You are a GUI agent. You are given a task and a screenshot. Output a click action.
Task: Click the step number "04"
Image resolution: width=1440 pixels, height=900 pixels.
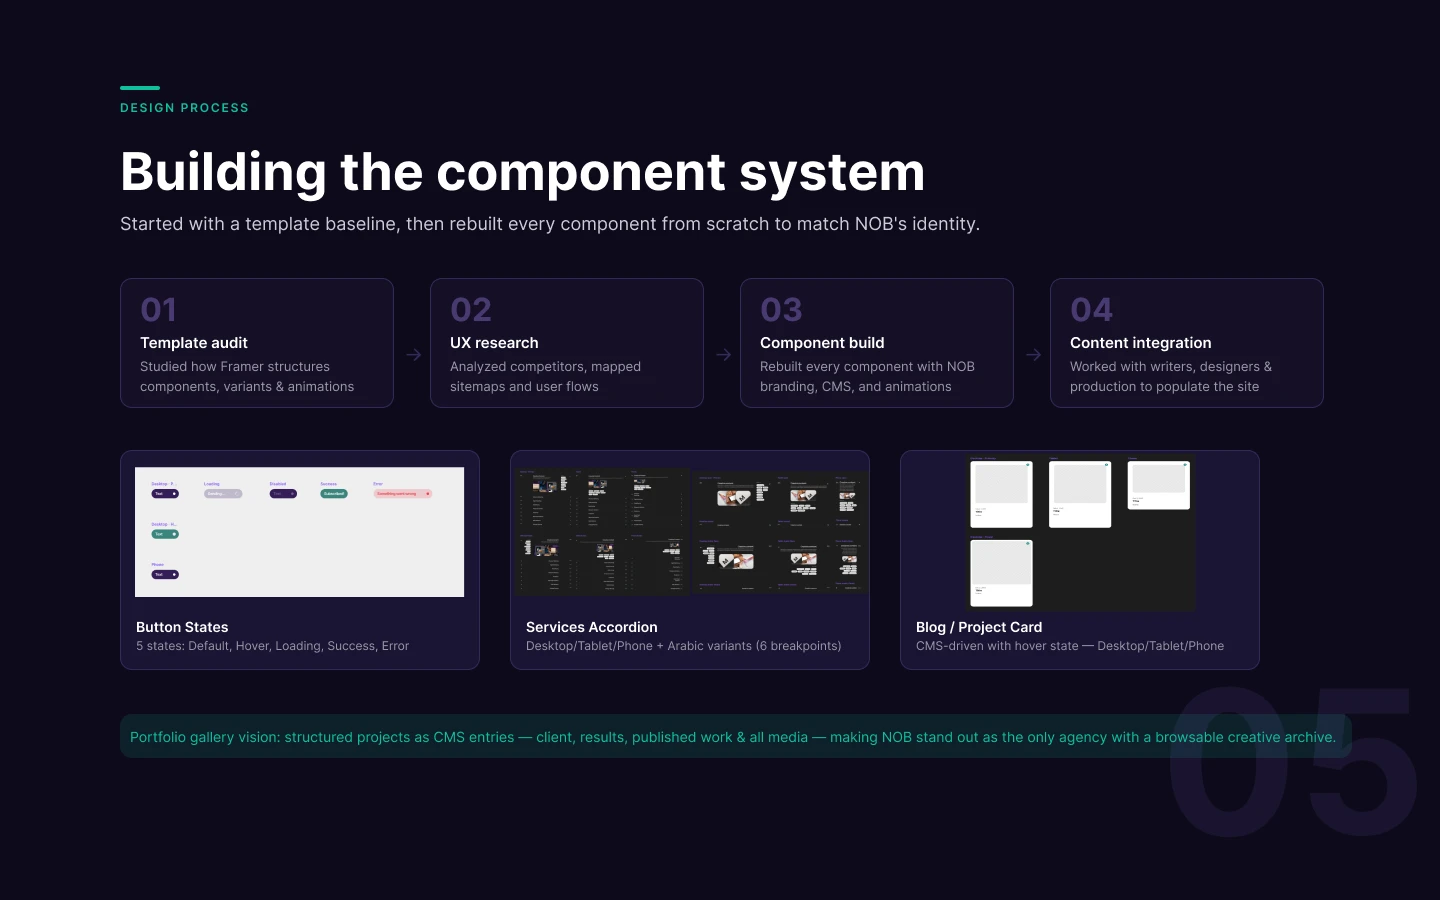pos(1091,310)
